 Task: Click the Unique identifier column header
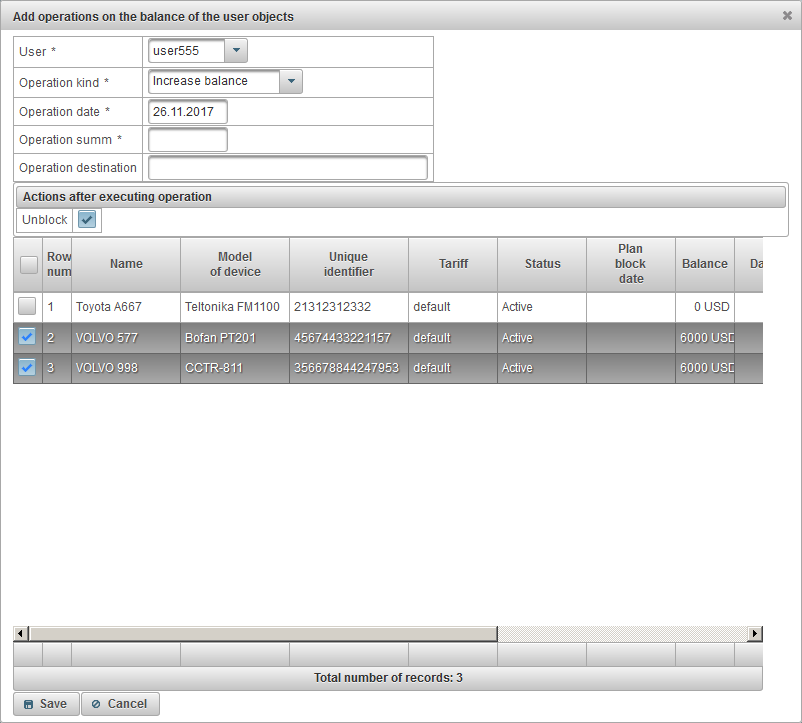pyautogui.click(x=348, y=264)
